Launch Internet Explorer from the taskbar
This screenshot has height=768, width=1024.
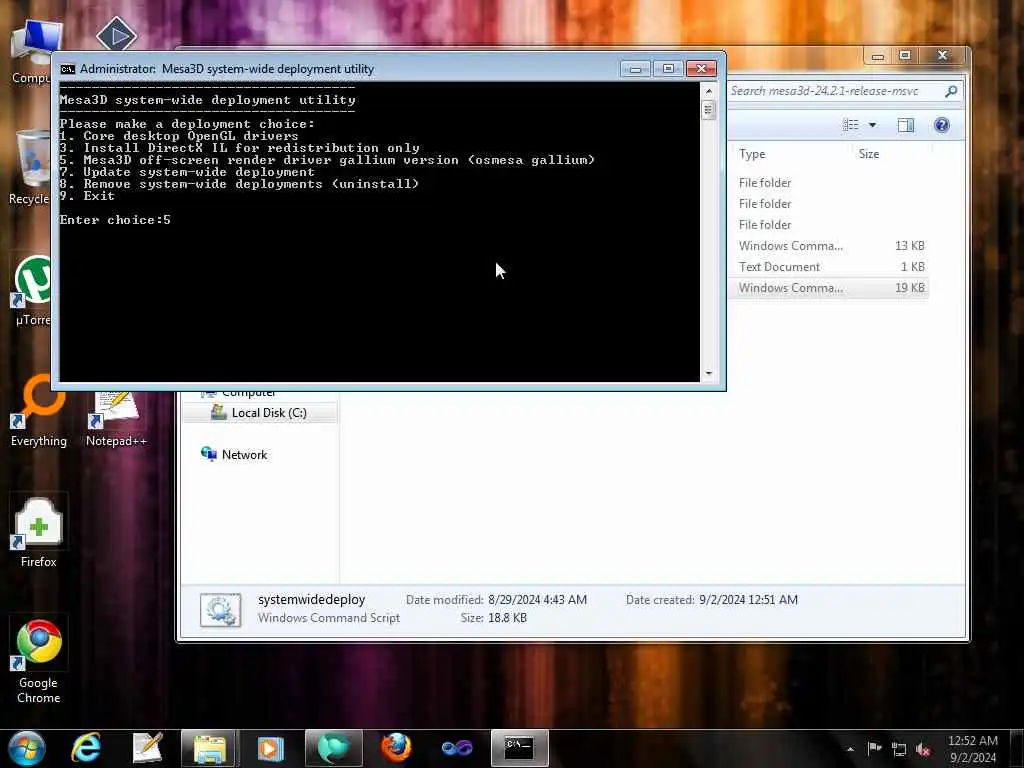[86, 748]
